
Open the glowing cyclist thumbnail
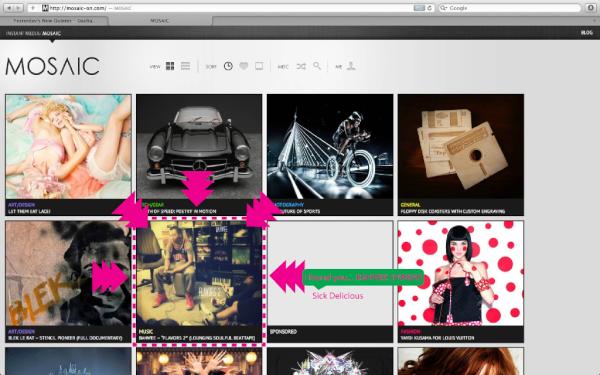(330, 147)
